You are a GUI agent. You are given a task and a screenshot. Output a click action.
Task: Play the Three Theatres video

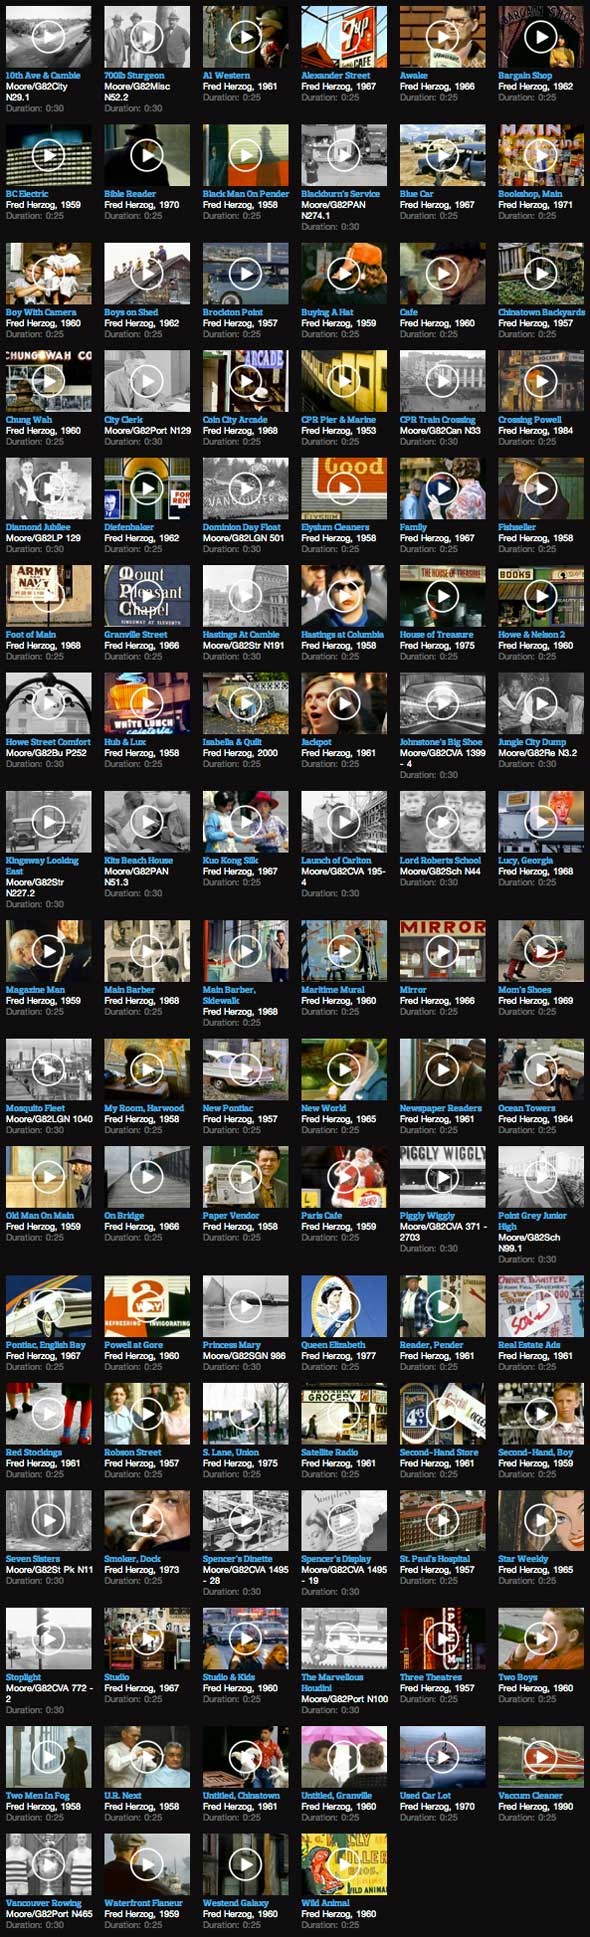point(442,1638)
